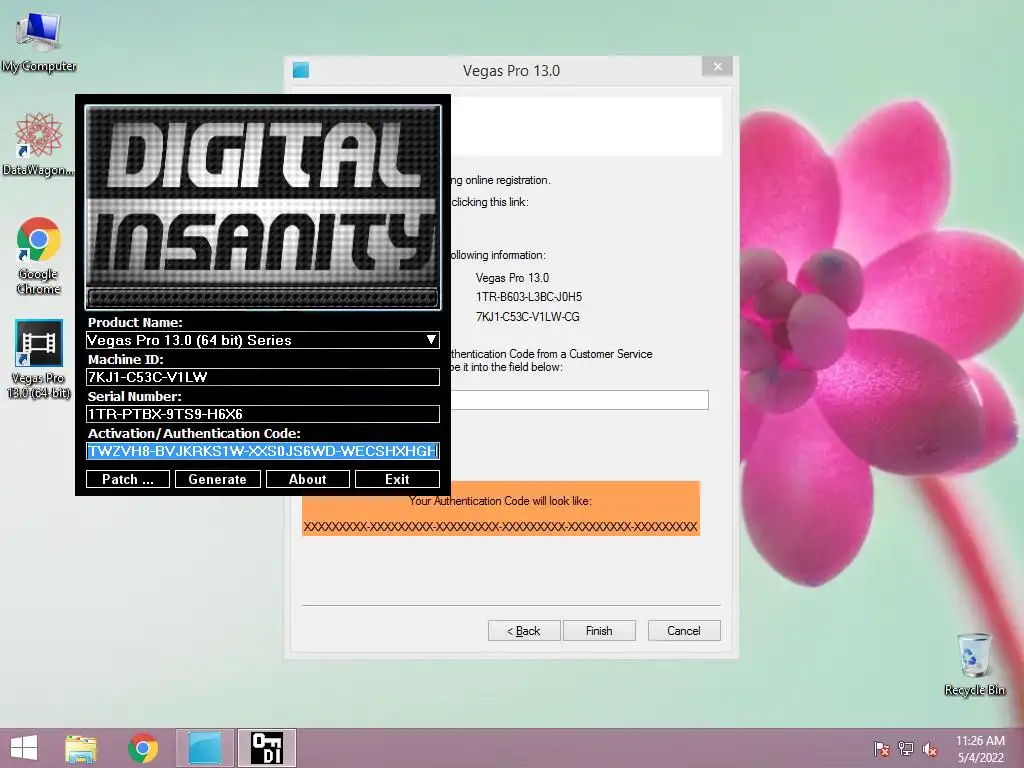Open the network status tray icon
1024x768 pixels.
906,749
